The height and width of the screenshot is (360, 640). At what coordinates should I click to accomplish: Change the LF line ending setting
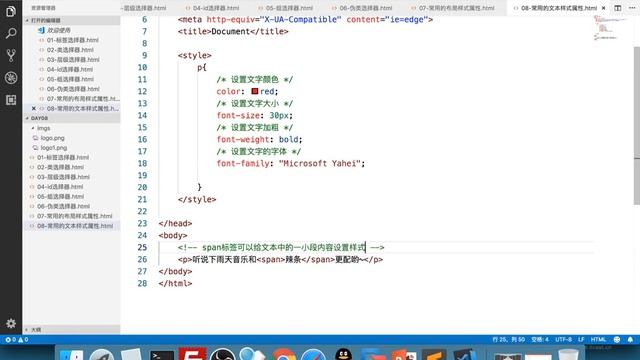581,340
